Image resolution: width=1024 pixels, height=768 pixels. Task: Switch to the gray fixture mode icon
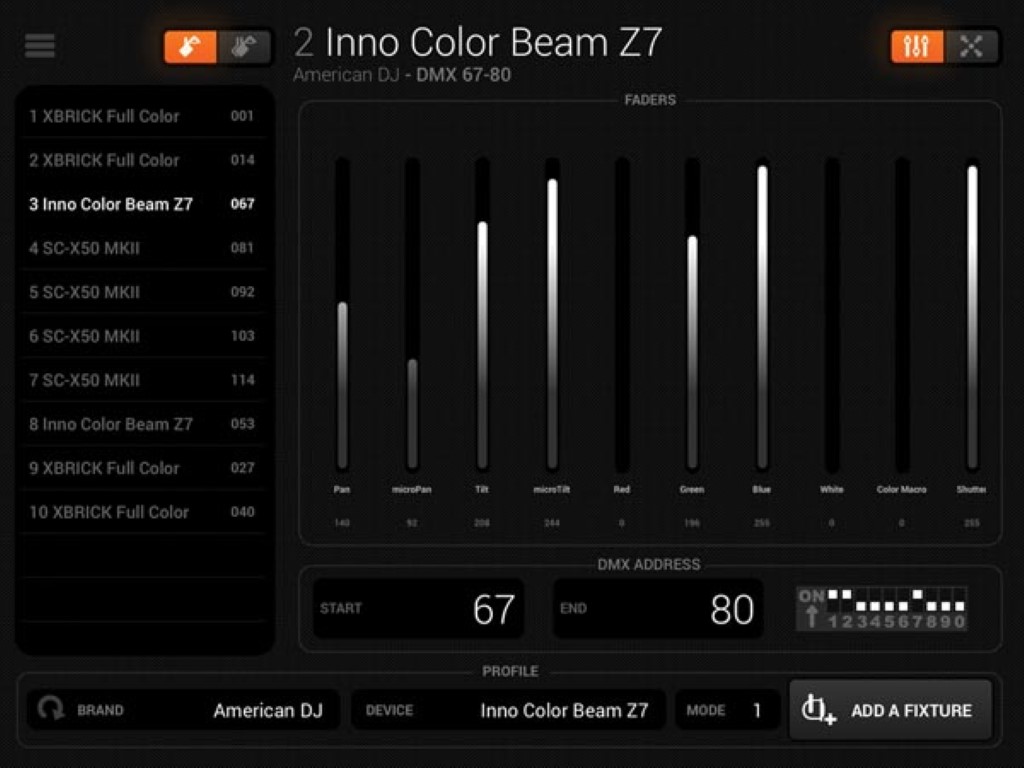[x=244, y=47]
